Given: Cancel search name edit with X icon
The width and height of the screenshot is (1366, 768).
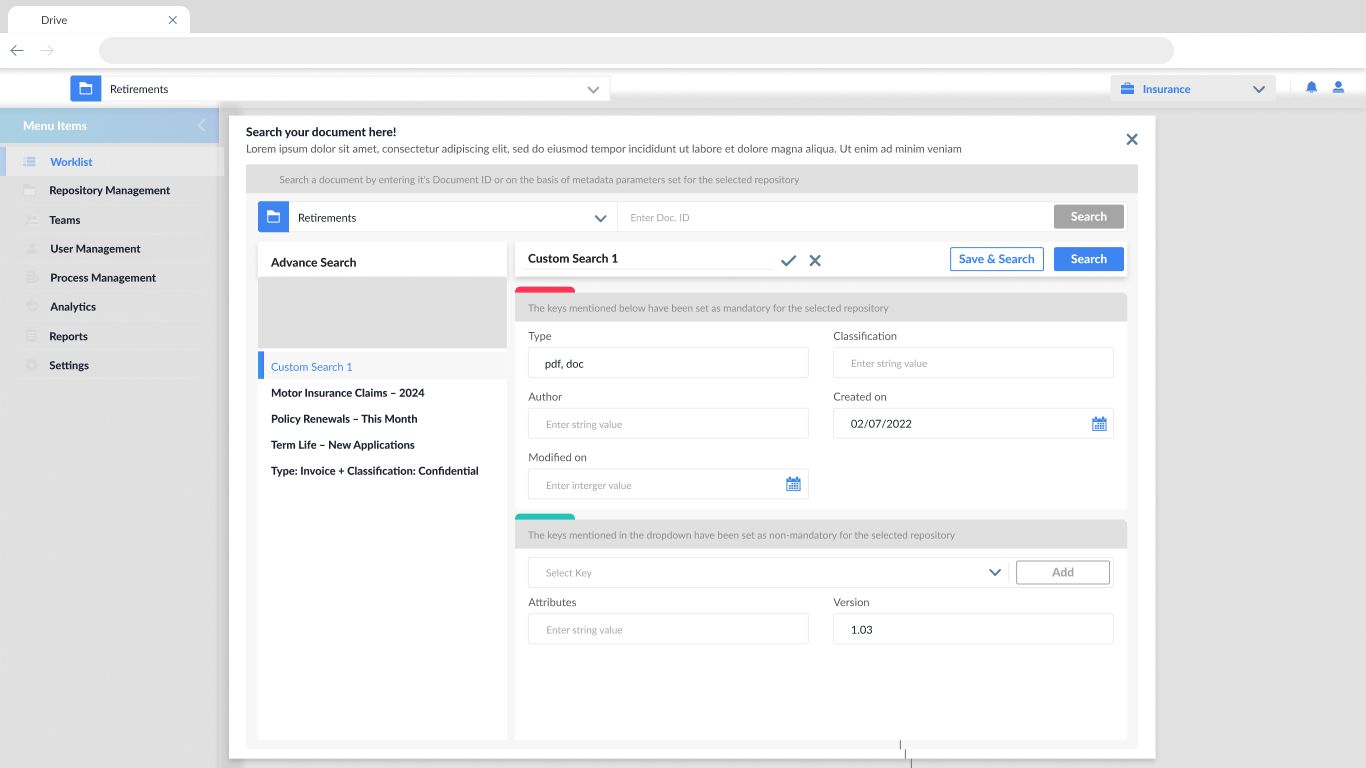Looking at the screenshot, I should [815, 260].
